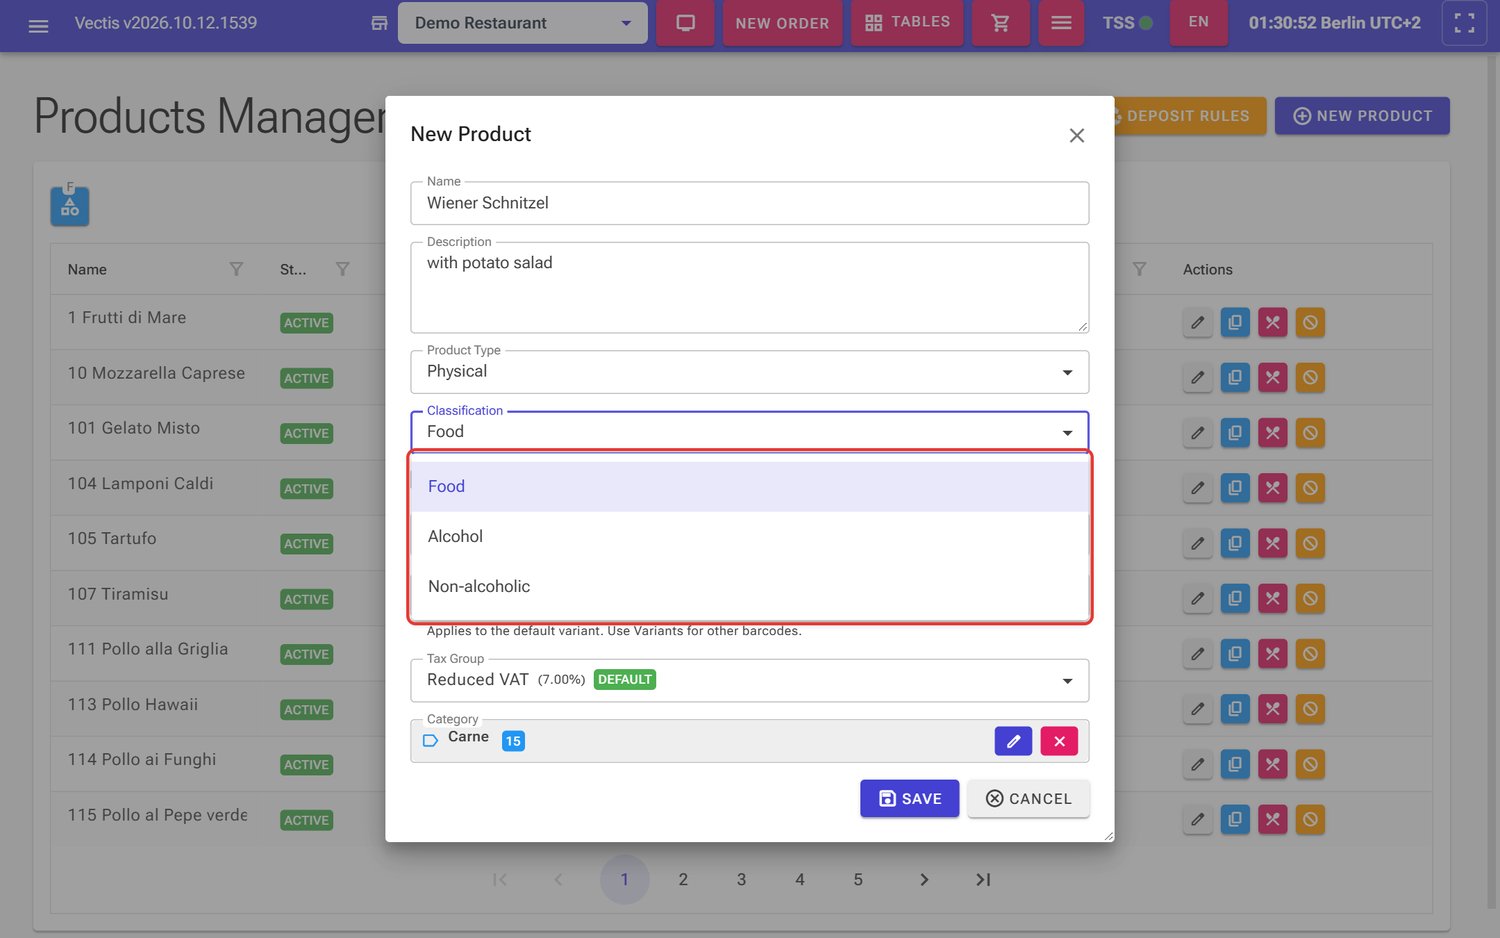Open the main hamburger menu beside Vectis
Screen dimensions: 1500x938
click(38, 24)
